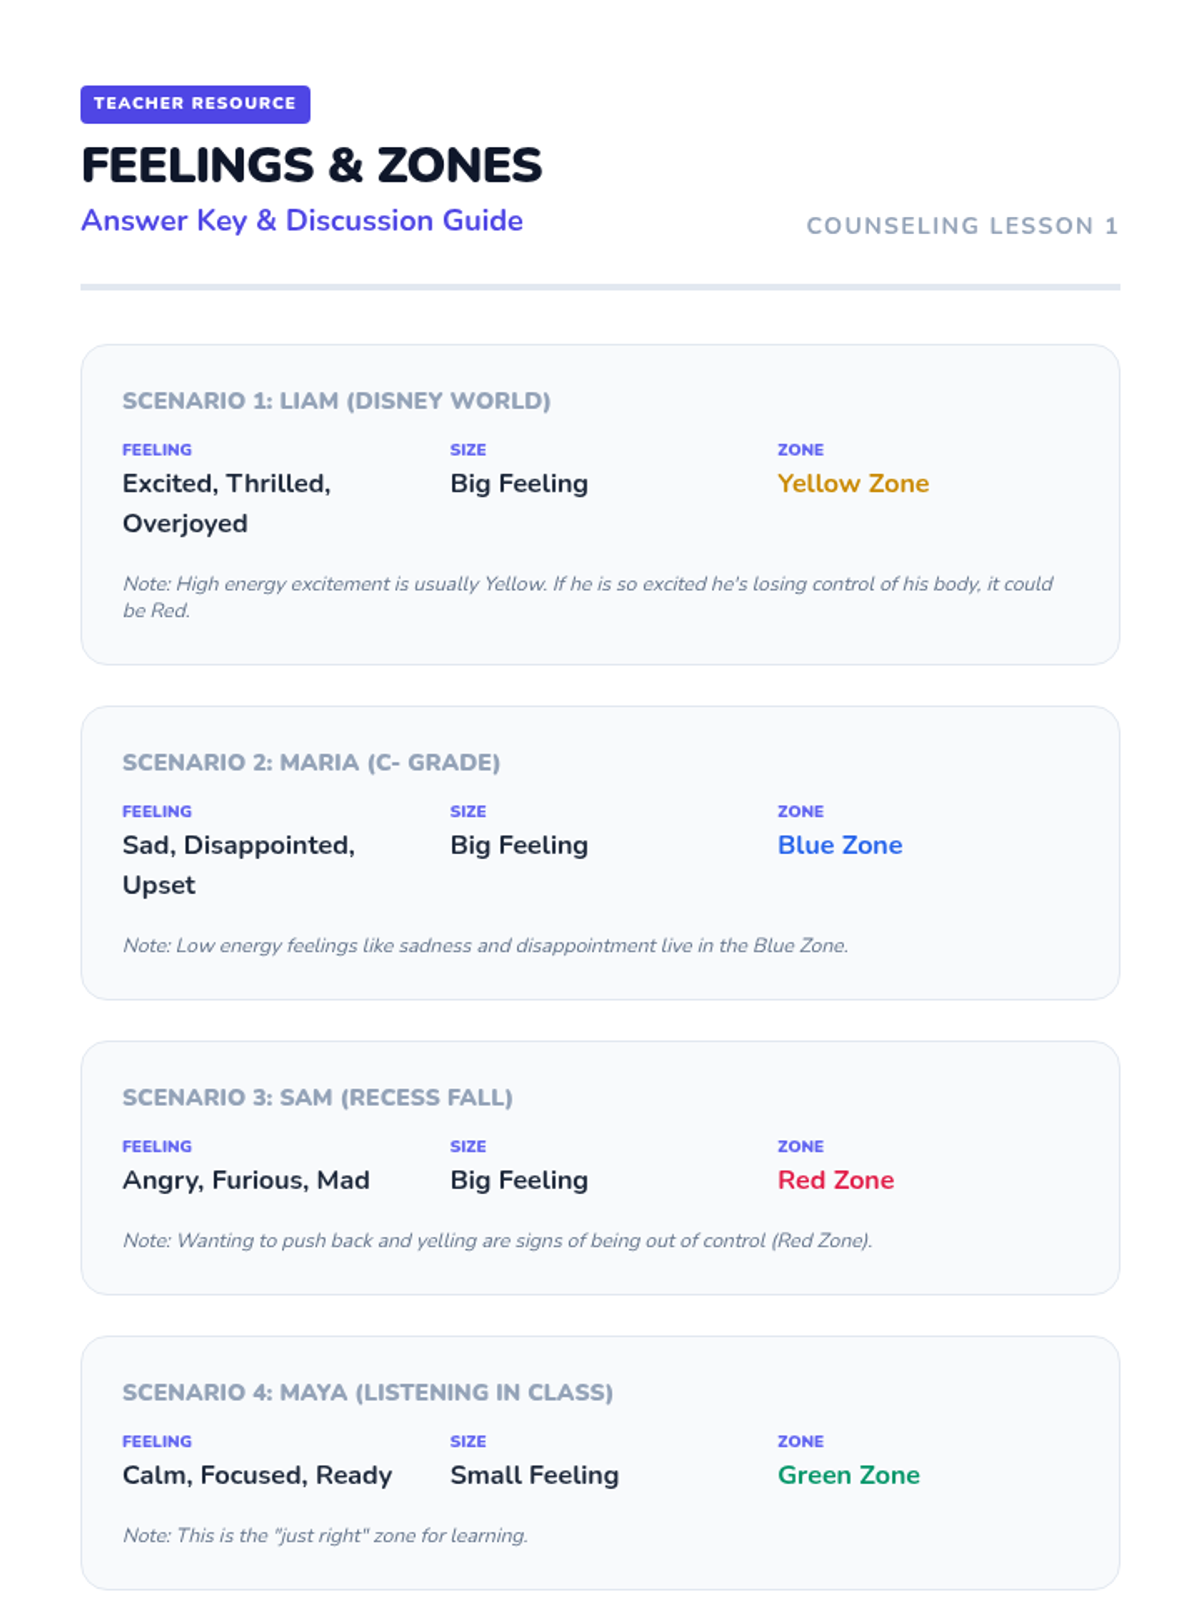1200x1600 pixels.
Task: Select the Feelings & Zones title
Action: tap(311, 166)
